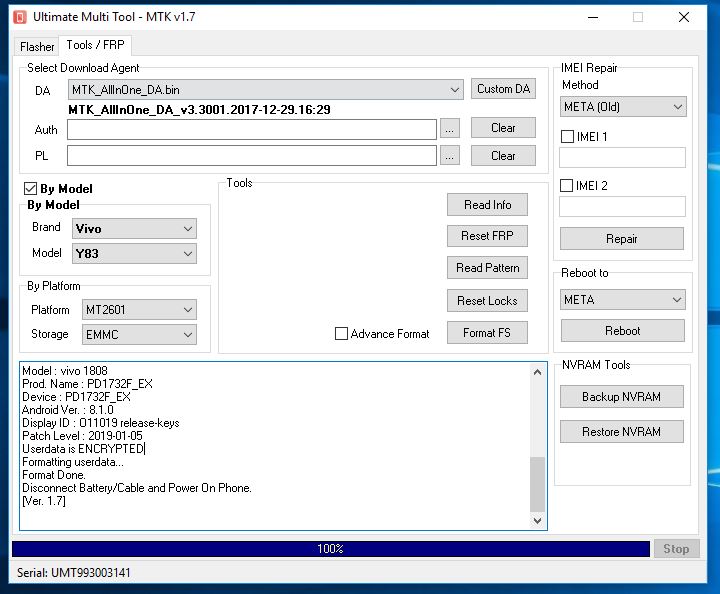Image resolution: width=720 pixels, height=594 pixels.
Task: Click the Reset Locks button
Action: coord(487,301)
